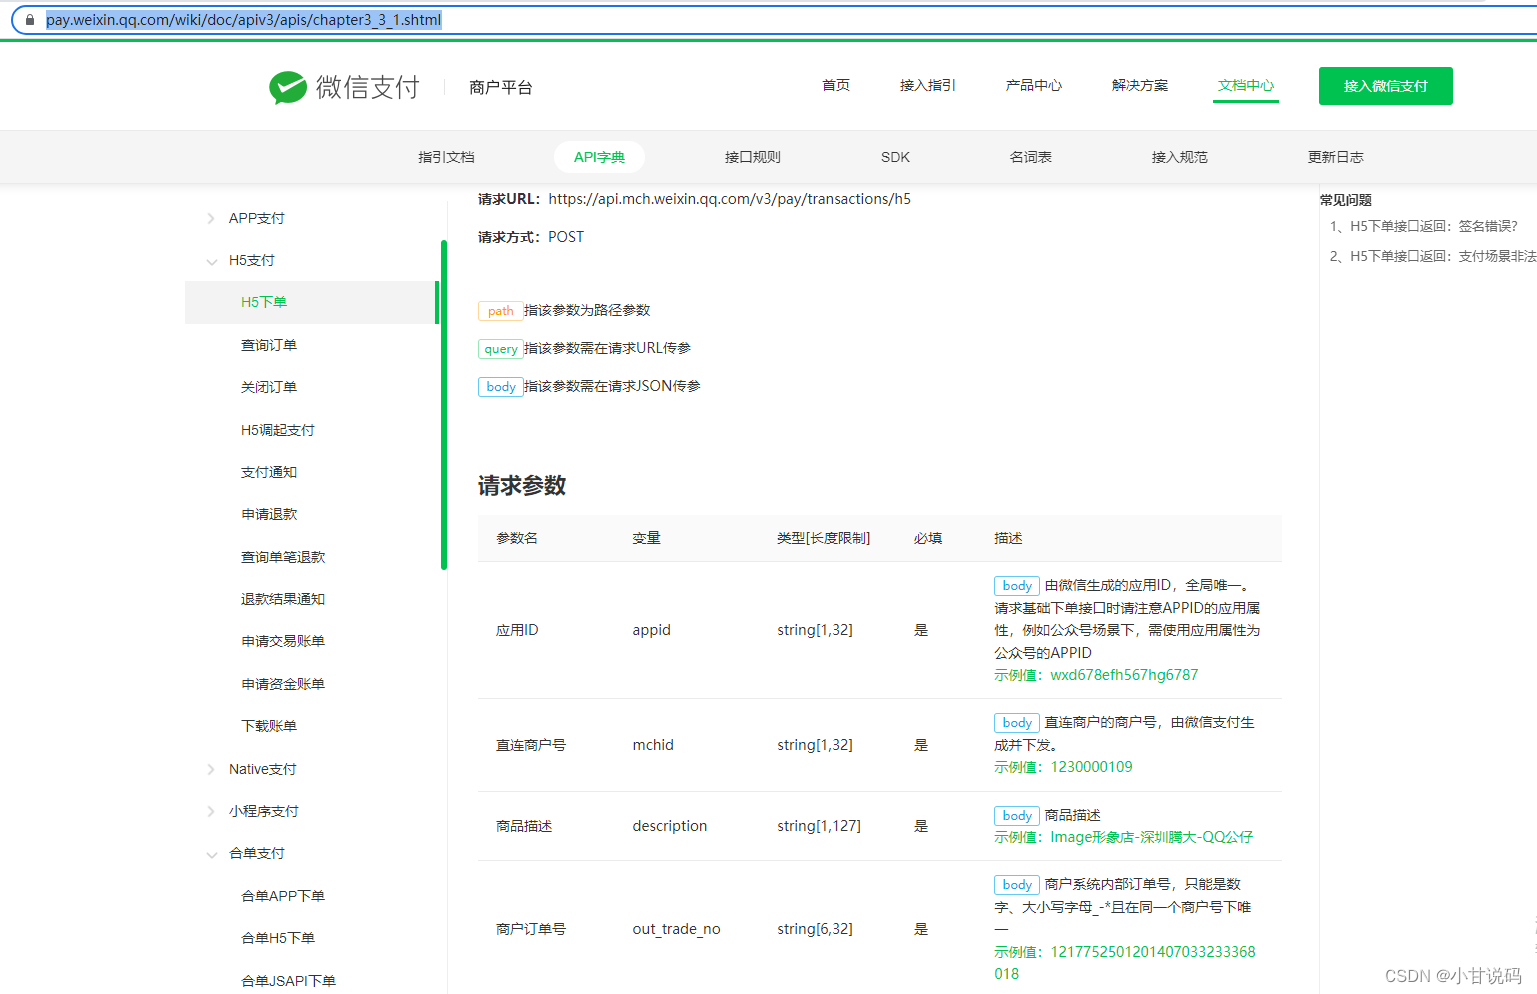This screenshot has height=994, width=1537.
Task: Click the 接入微信支付 button
Action: point(1385,86)
